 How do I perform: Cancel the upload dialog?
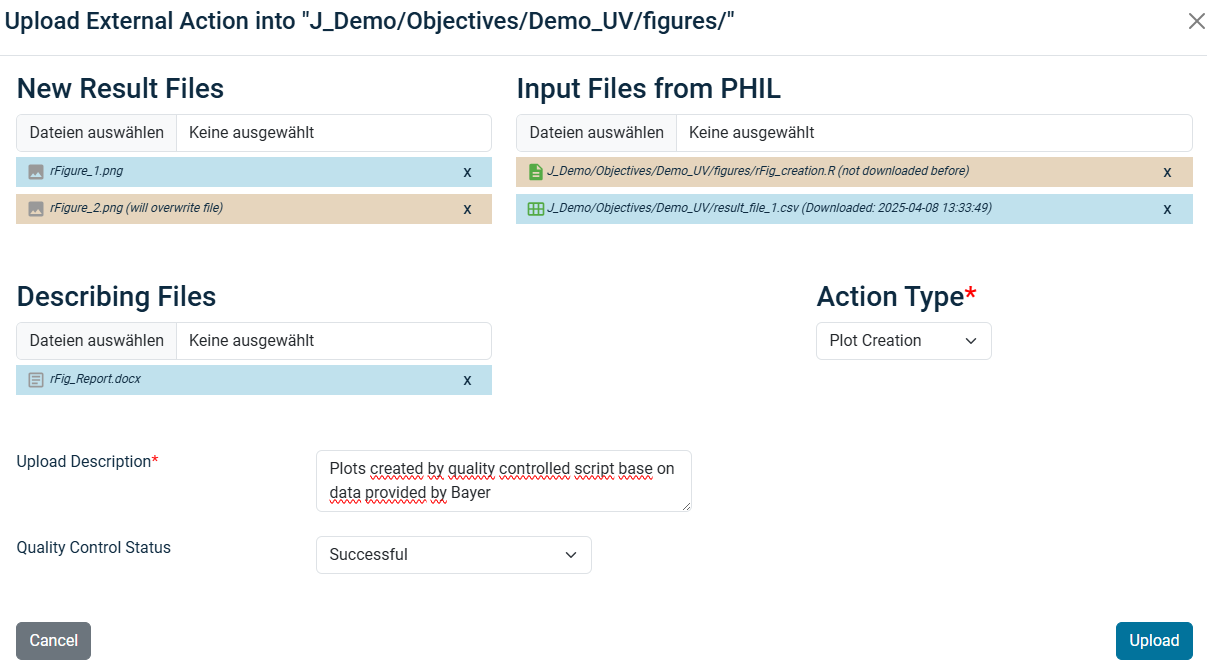tap(53, 641)
